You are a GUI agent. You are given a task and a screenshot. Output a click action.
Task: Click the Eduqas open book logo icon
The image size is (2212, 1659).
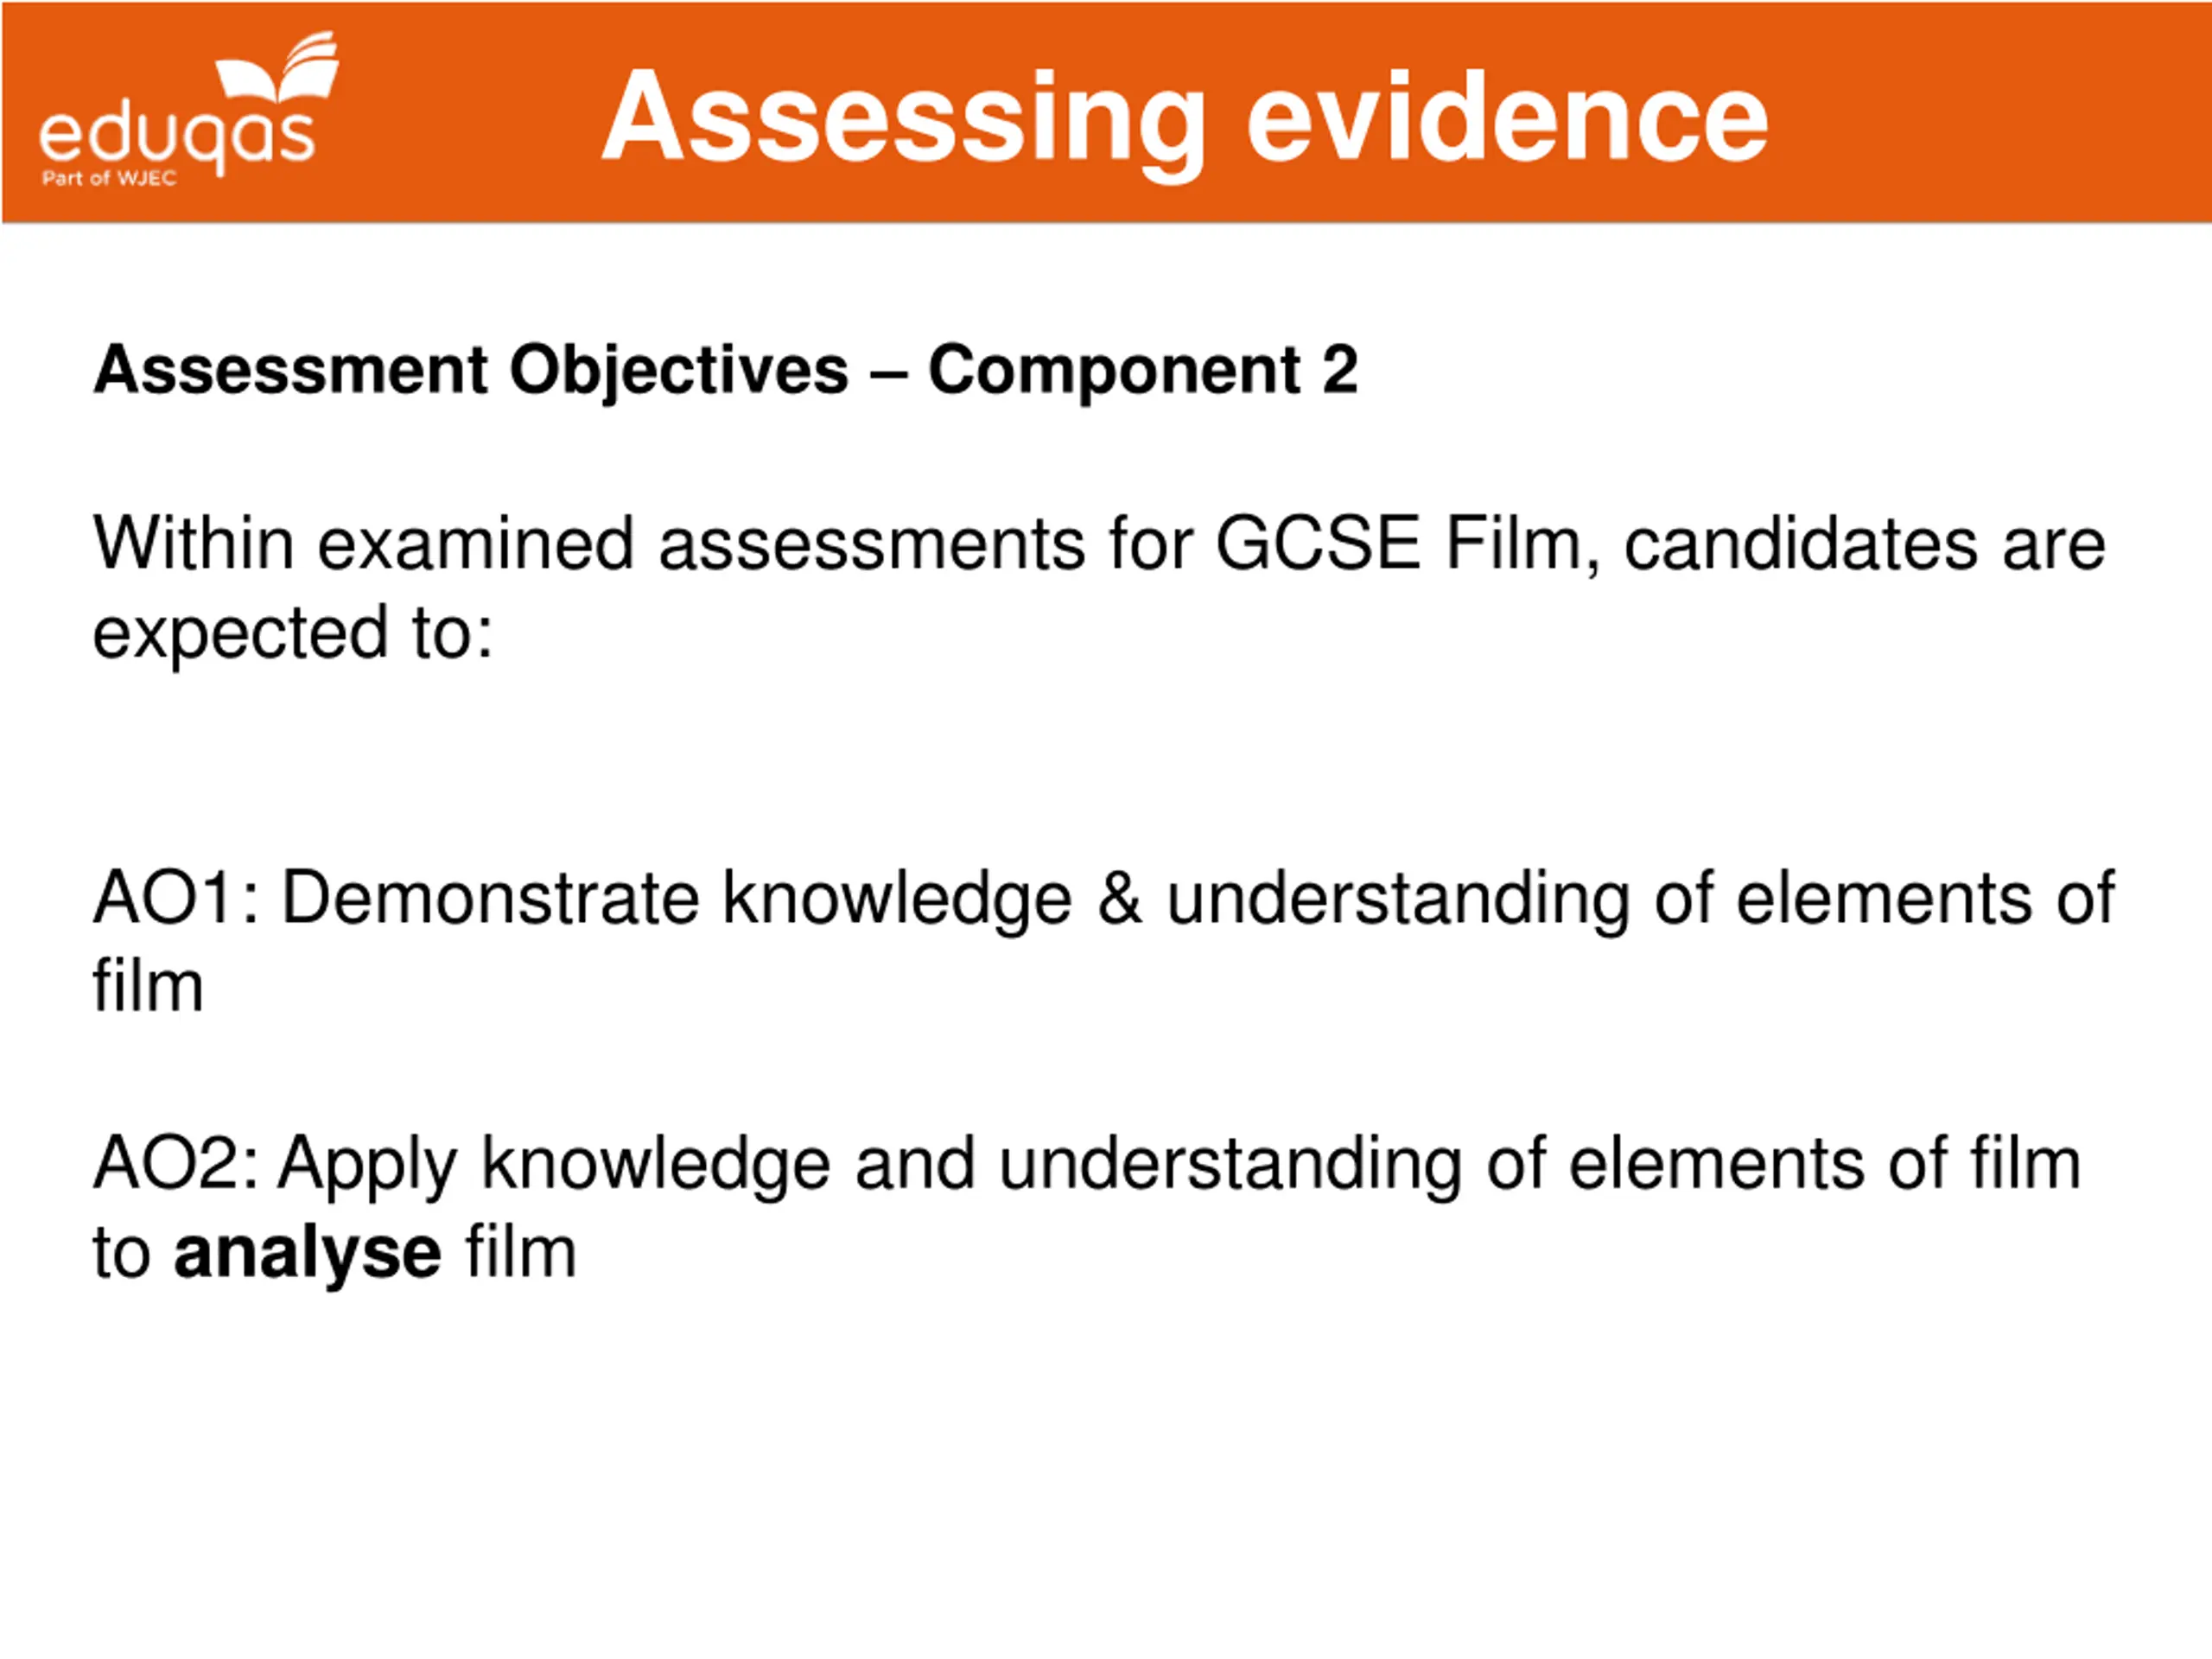[278, 68]
